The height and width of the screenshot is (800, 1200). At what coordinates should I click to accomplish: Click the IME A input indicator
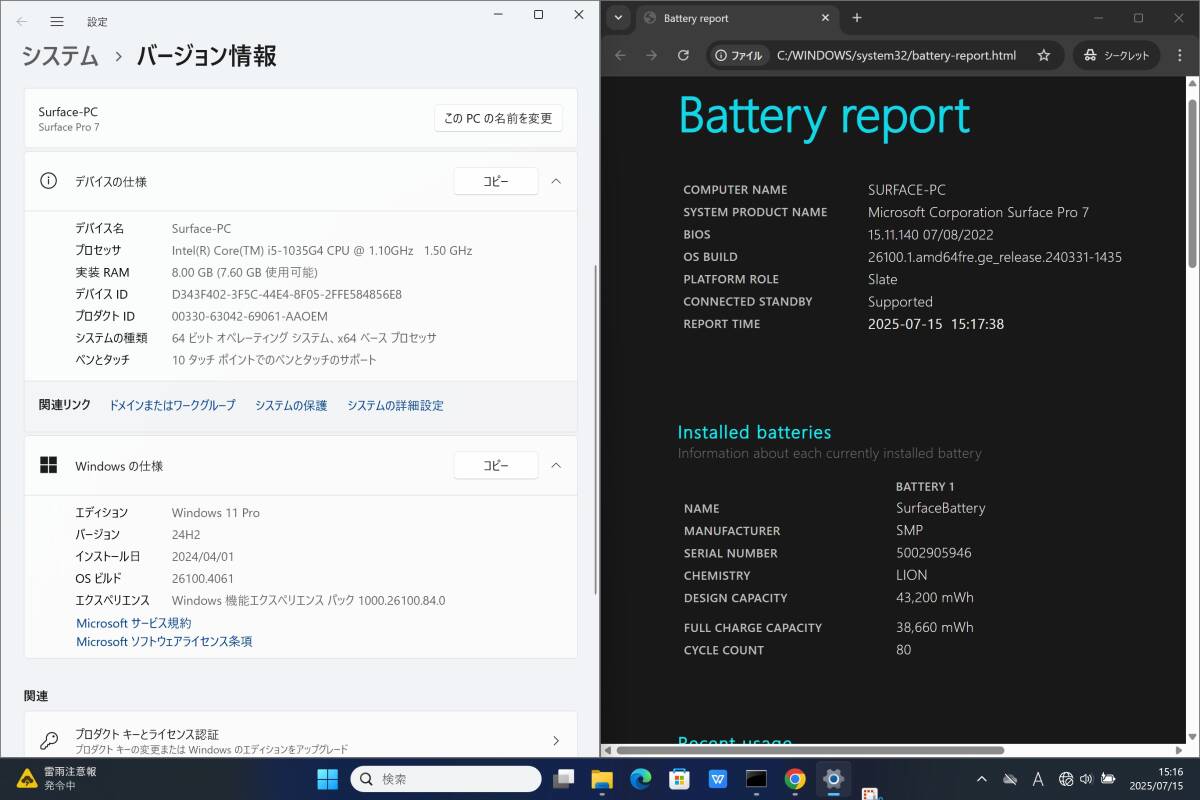point(1038,778)
